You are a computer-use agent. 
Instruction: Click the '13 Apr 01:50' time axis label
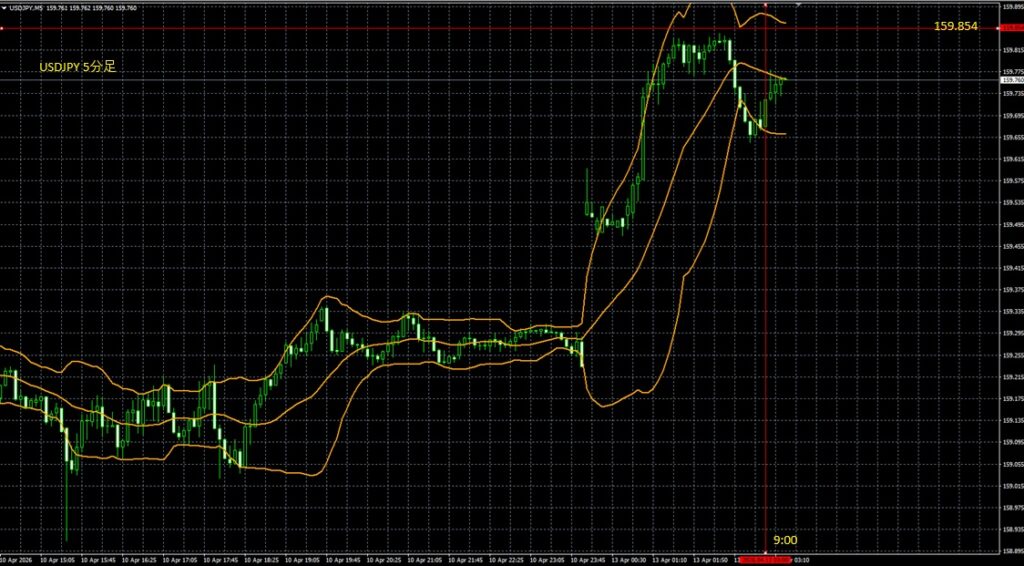[709, 559]
